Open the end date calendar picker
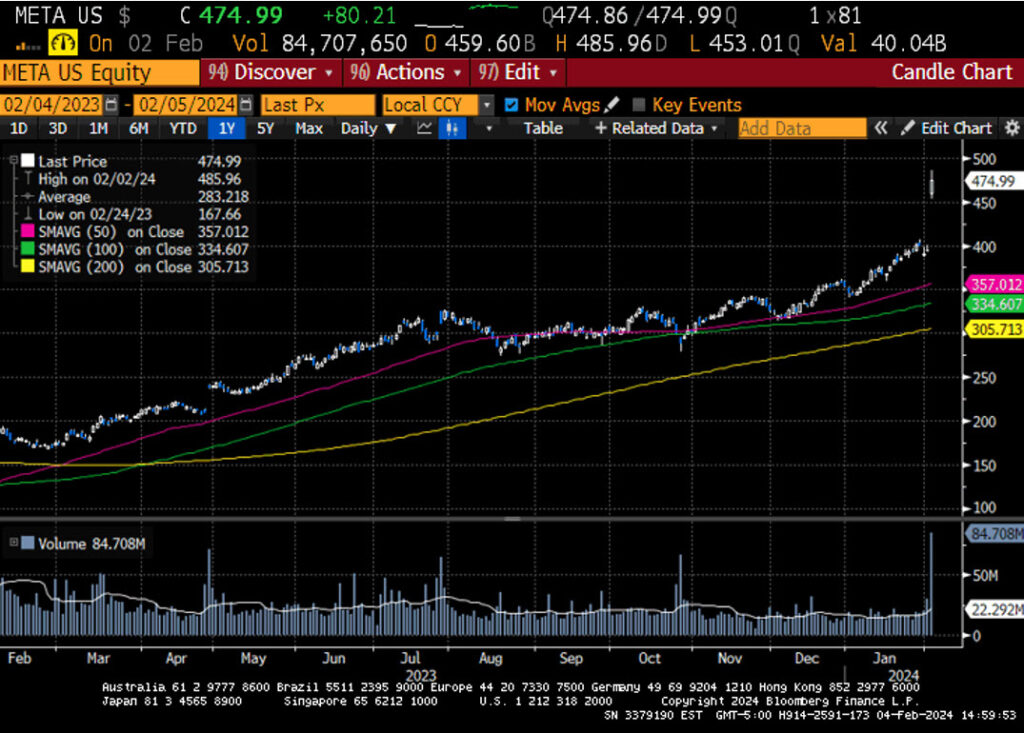 tap(245, 105)
